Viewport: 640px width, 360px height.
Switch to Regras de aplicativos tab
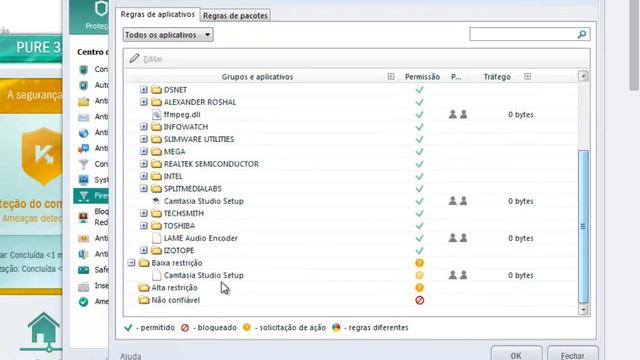158,14
